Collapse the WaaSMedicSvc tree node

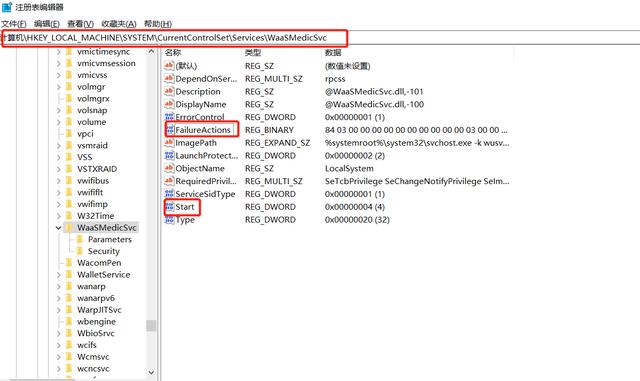click(x=58, y=228)
